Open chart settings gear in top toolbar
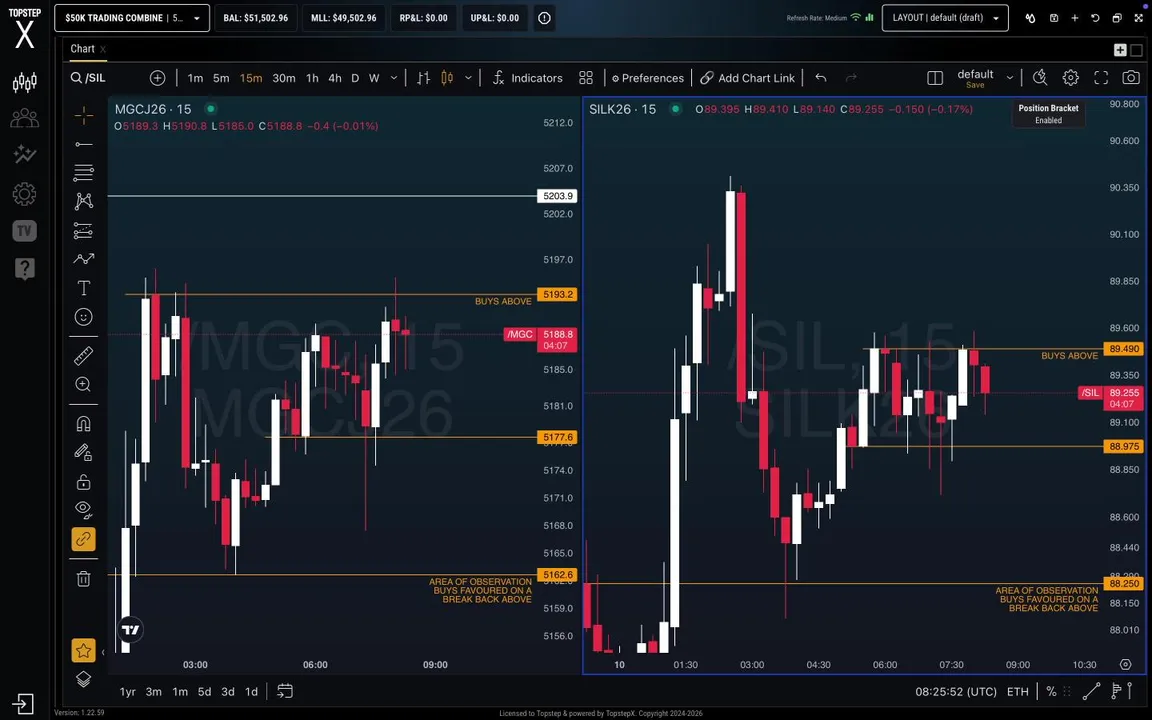The image size is (1152, 720). (1070, 78)
